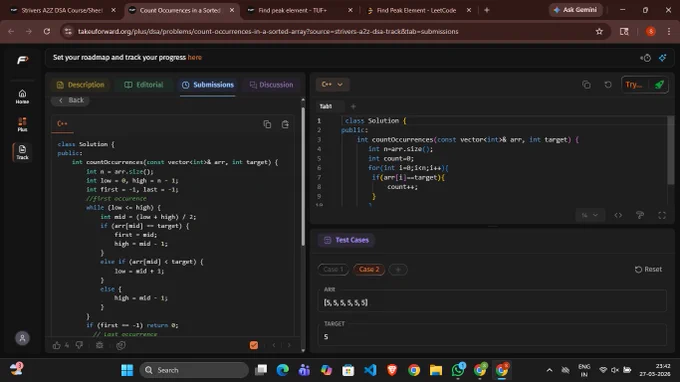Open the timer icon in top banner
The height and width of the screenshot is (382, 680).
pyautogui.click(x=645, y=58)
